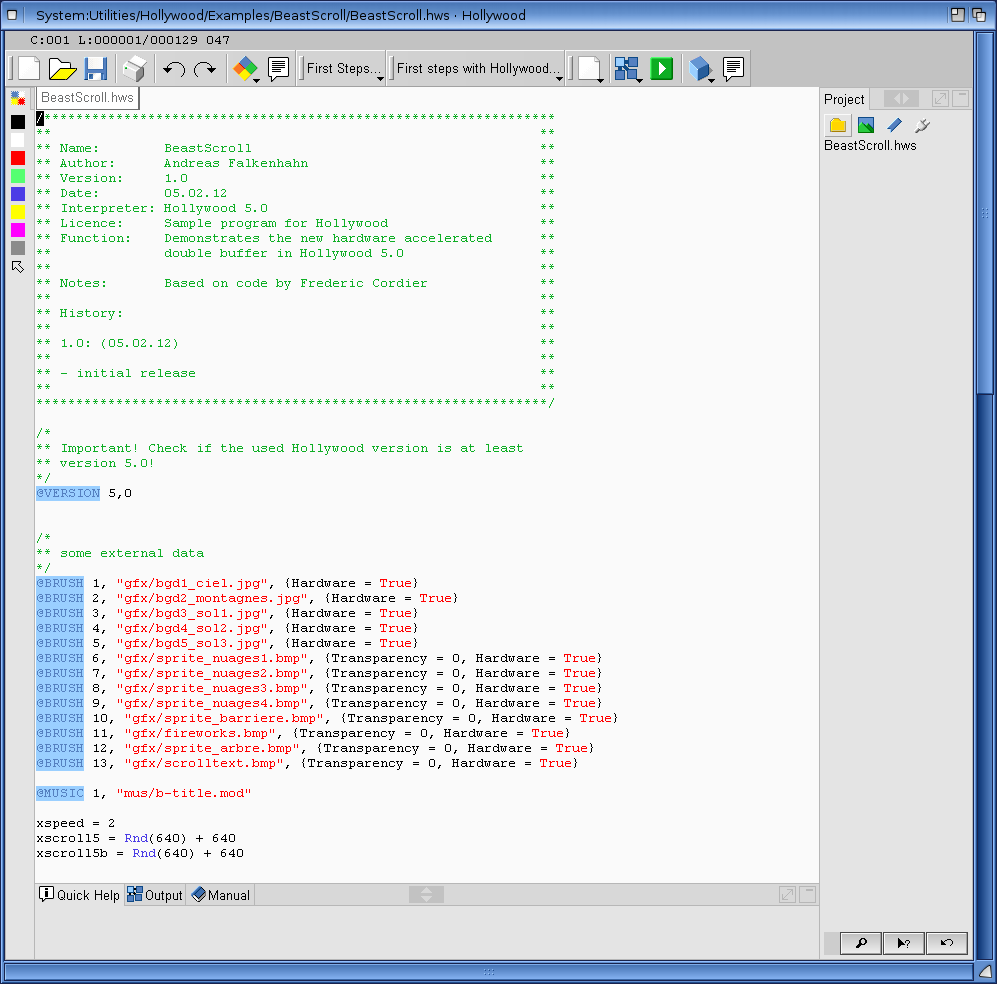Select BeastScroll.hws in the Project list
The height and width of the screenshot is (984, 997).
pos(870,146)
